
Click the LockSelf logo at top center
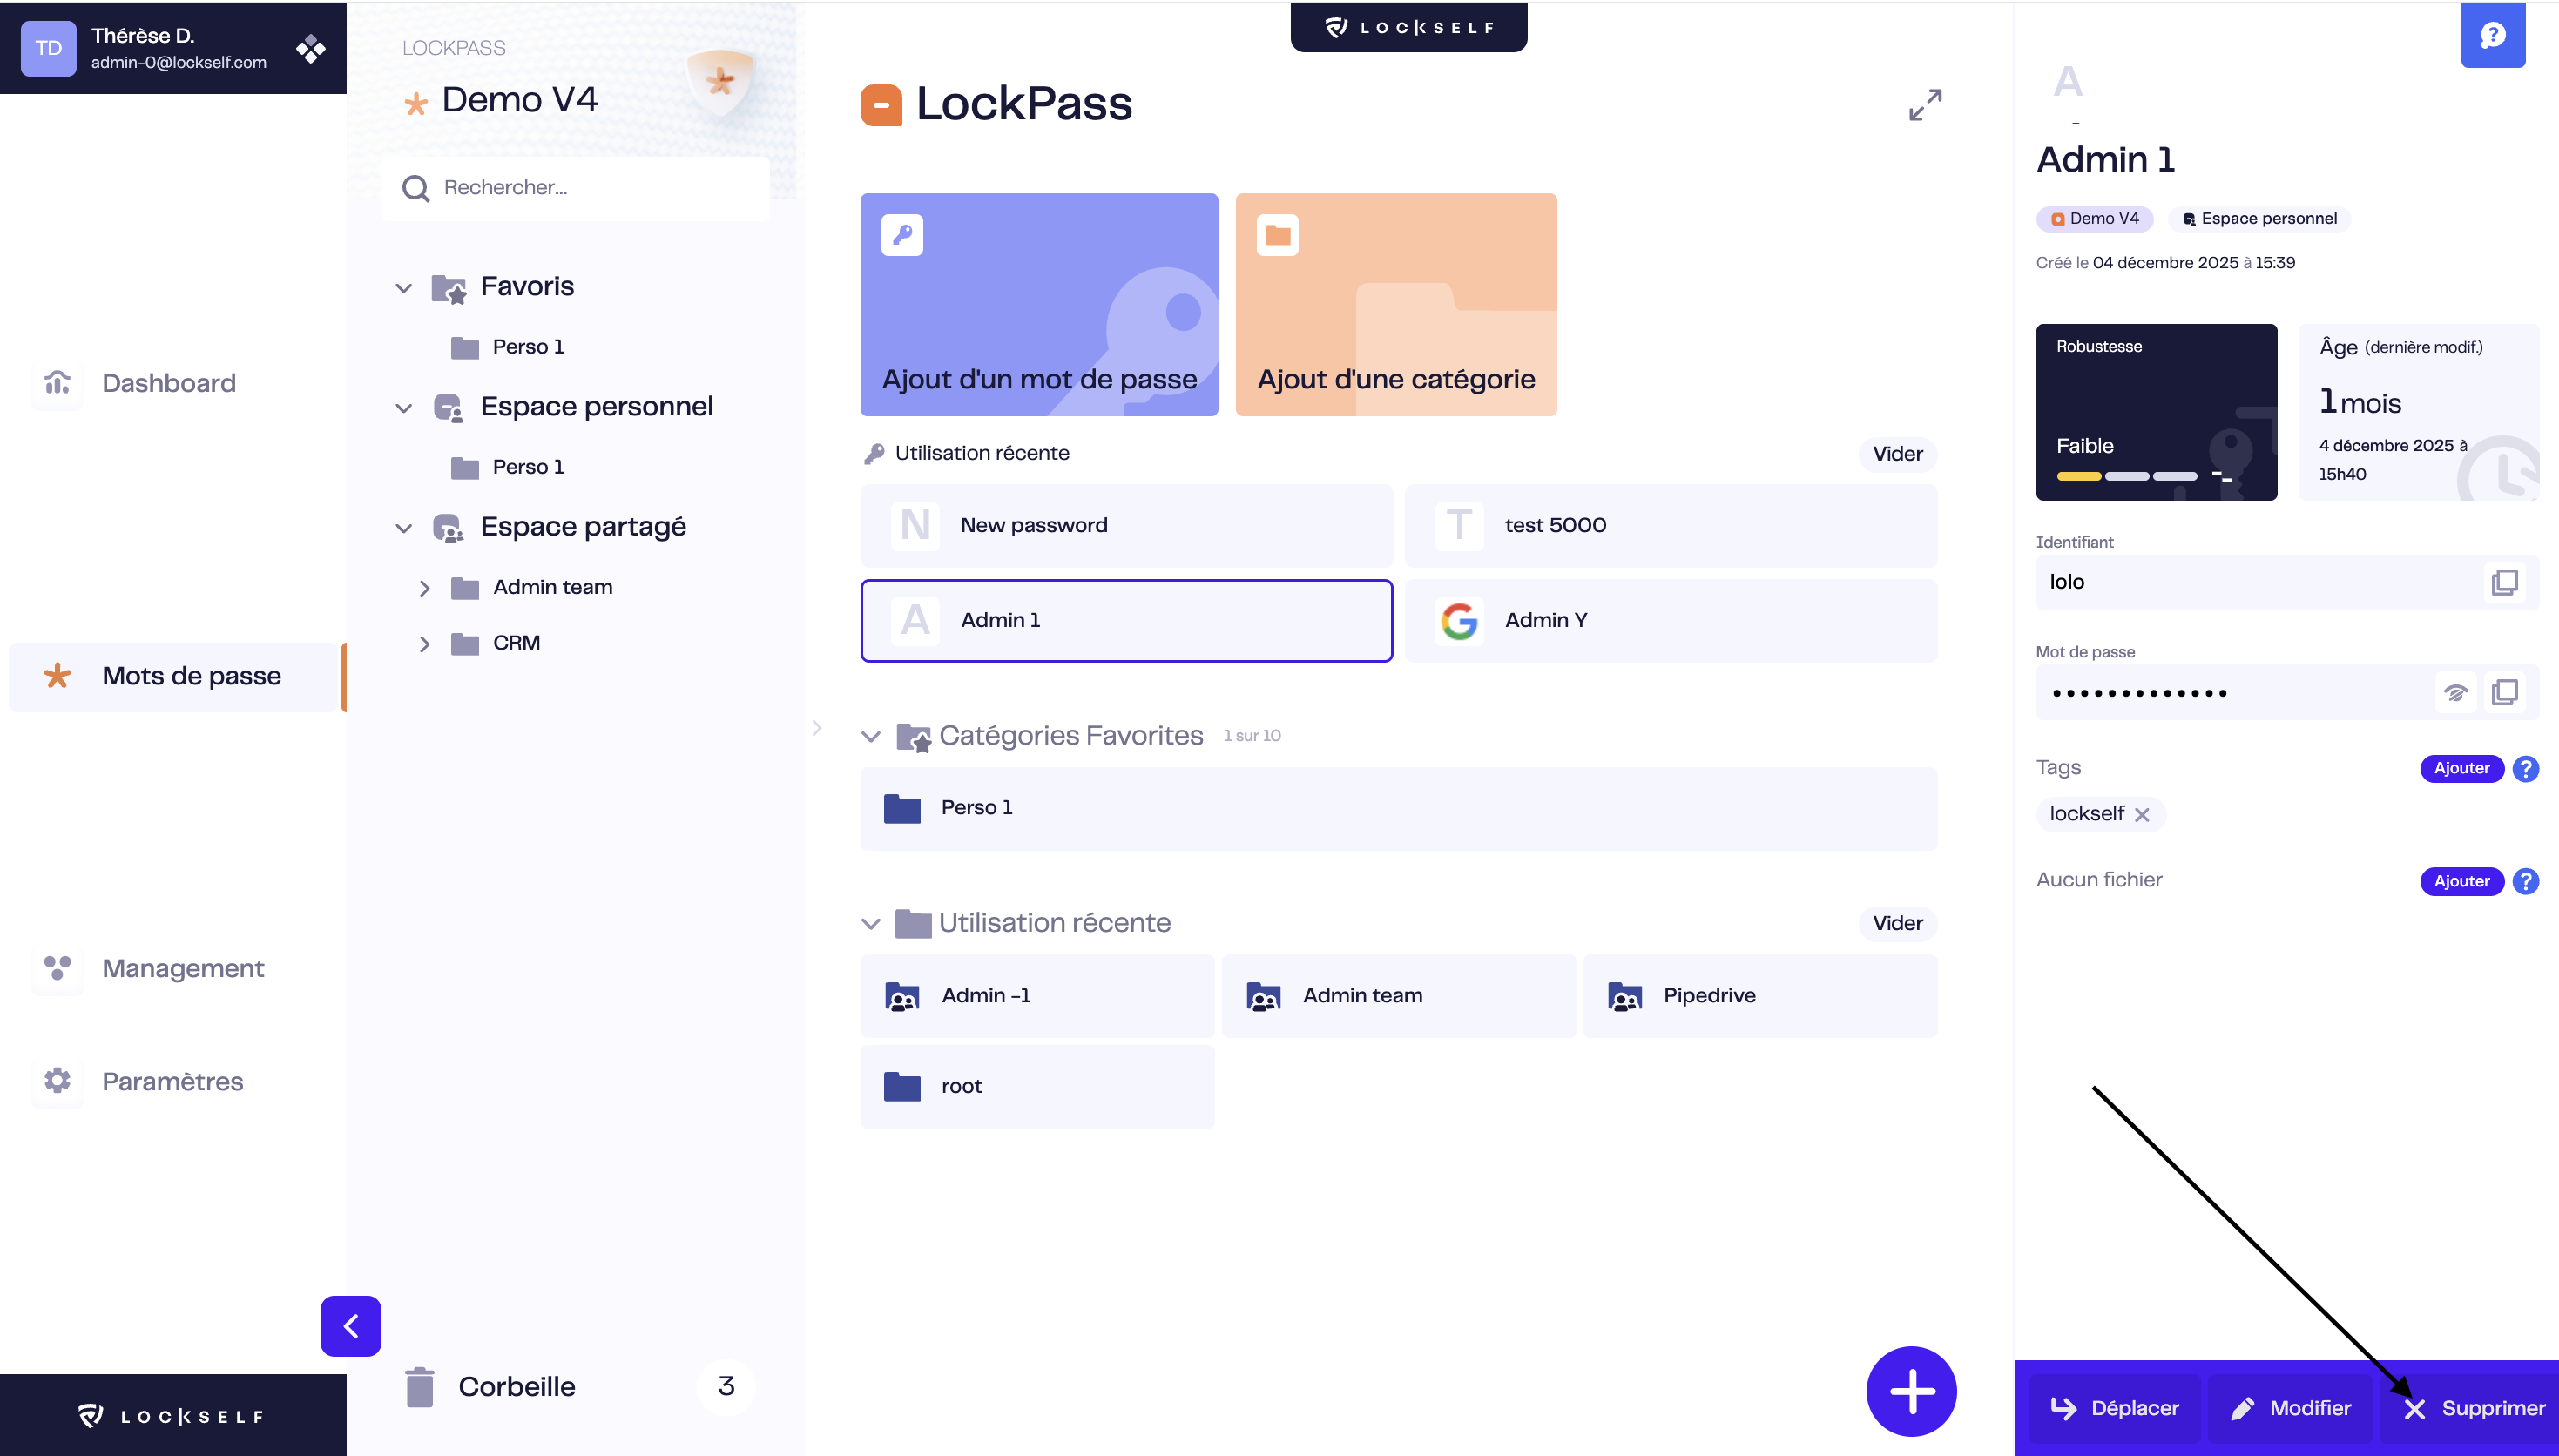(1408, 27)
